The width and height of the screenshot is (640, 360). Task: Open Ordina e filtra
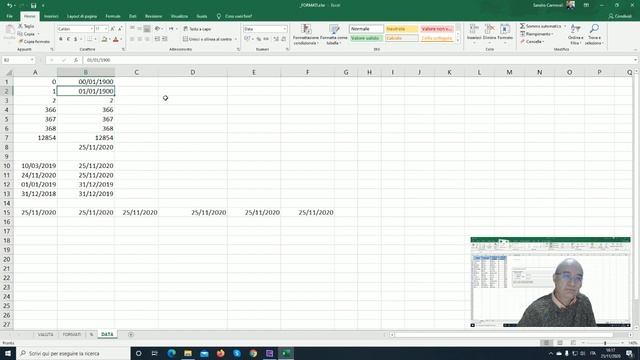[x=575, y=34]
